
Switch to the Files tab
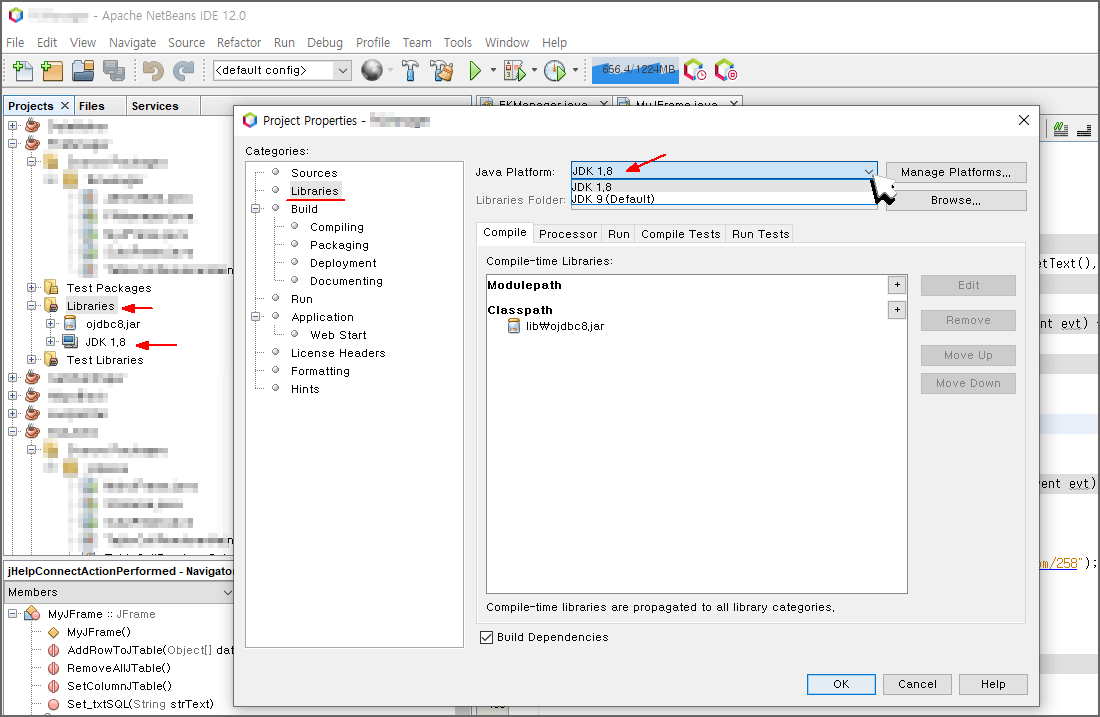point(91,105)
